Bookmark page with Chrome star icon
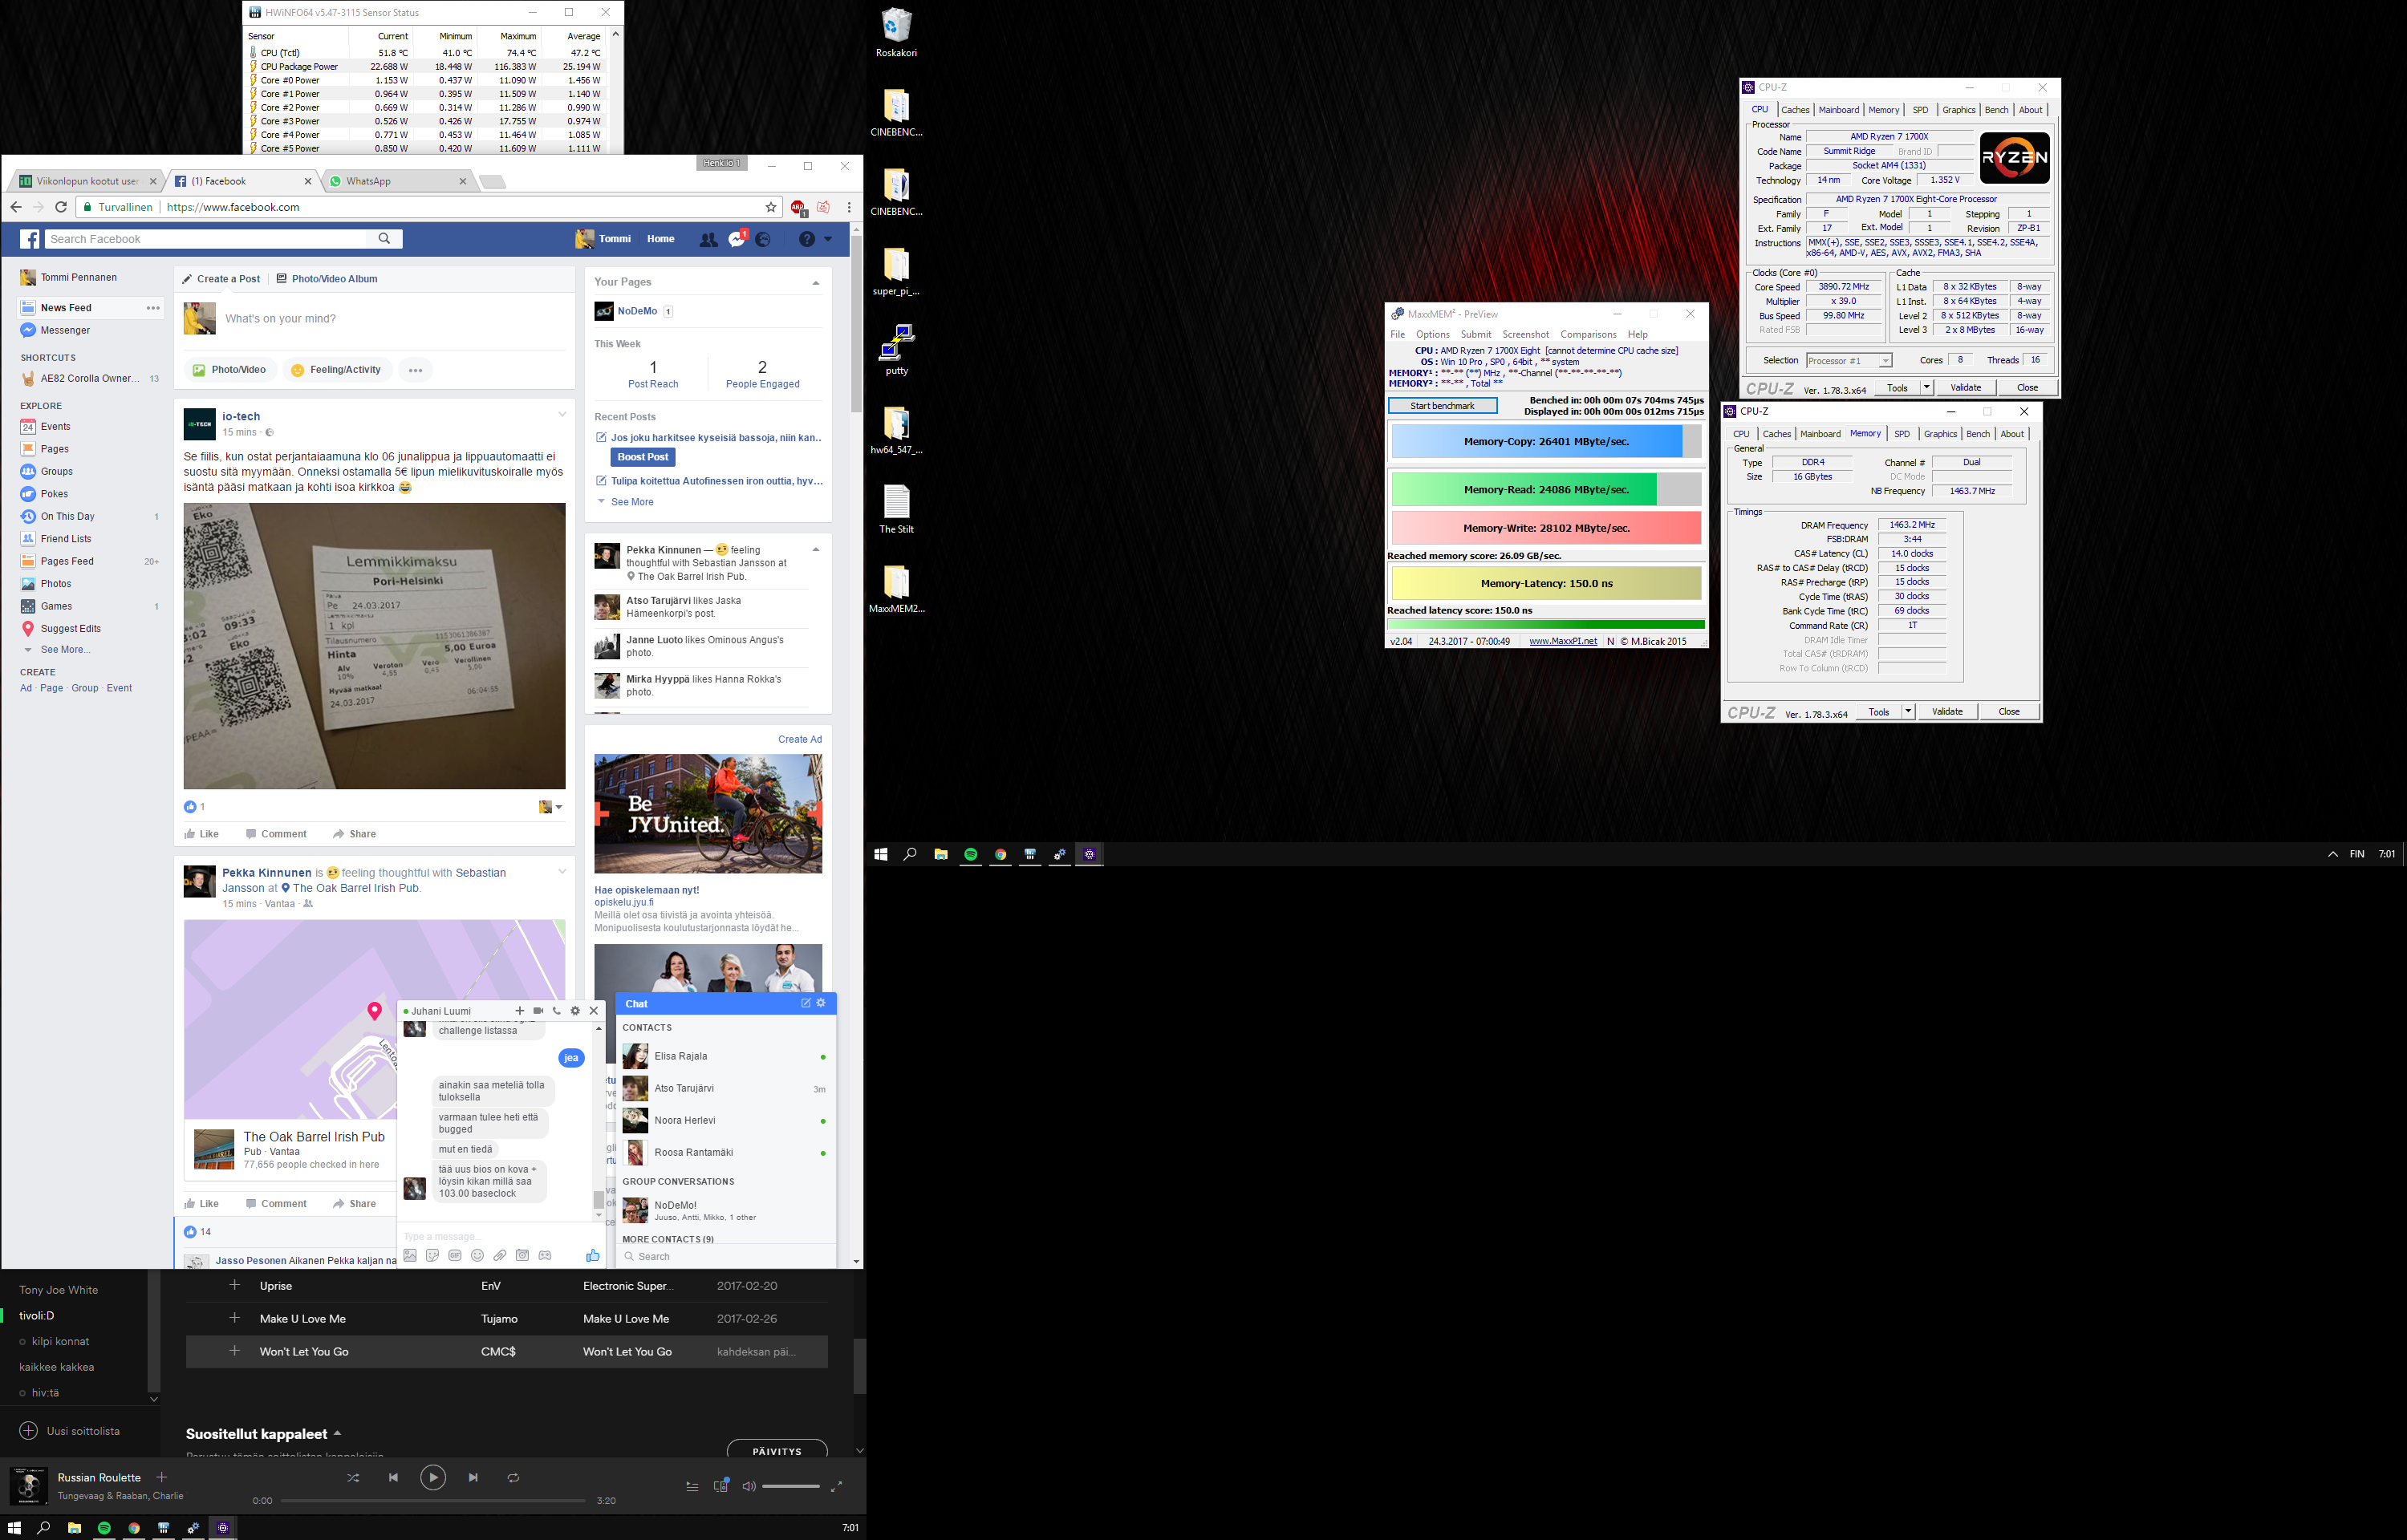This screenshot has width=2407, height=1540. 771,207
